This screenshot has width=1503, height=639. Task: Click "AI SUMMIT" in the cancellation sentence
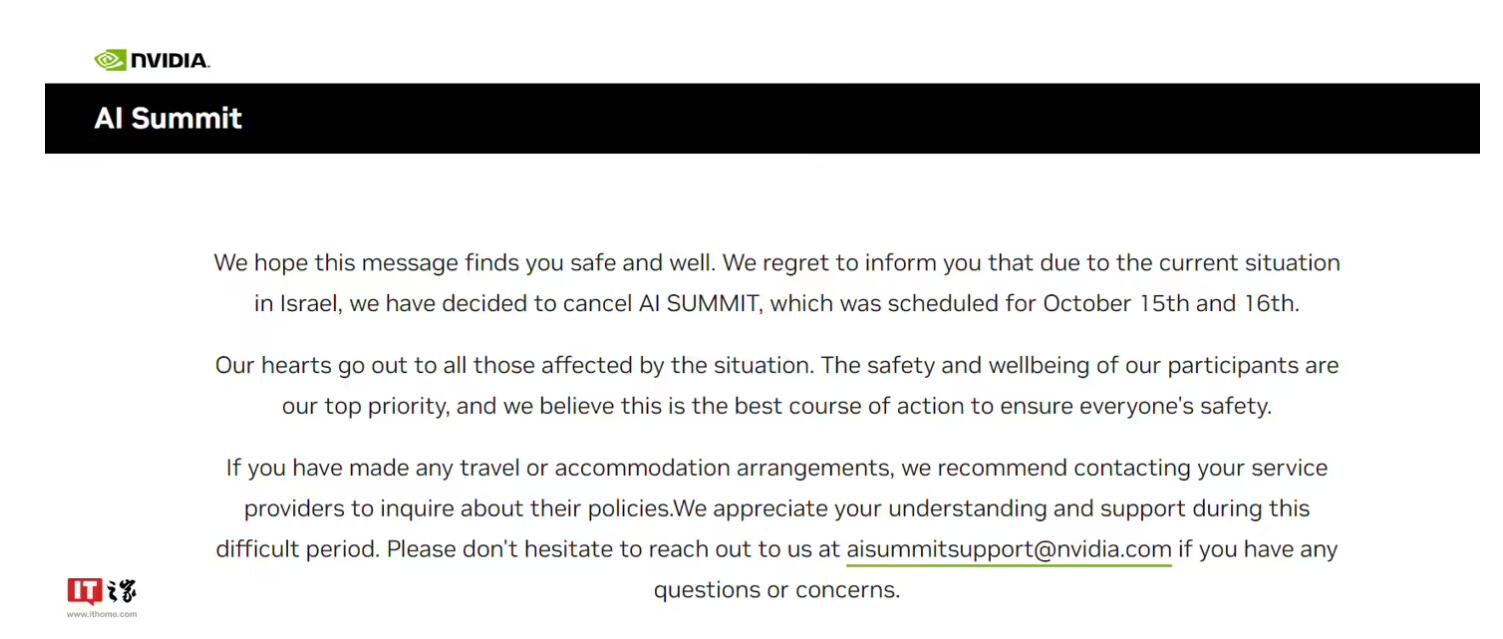tap(700, 304)
